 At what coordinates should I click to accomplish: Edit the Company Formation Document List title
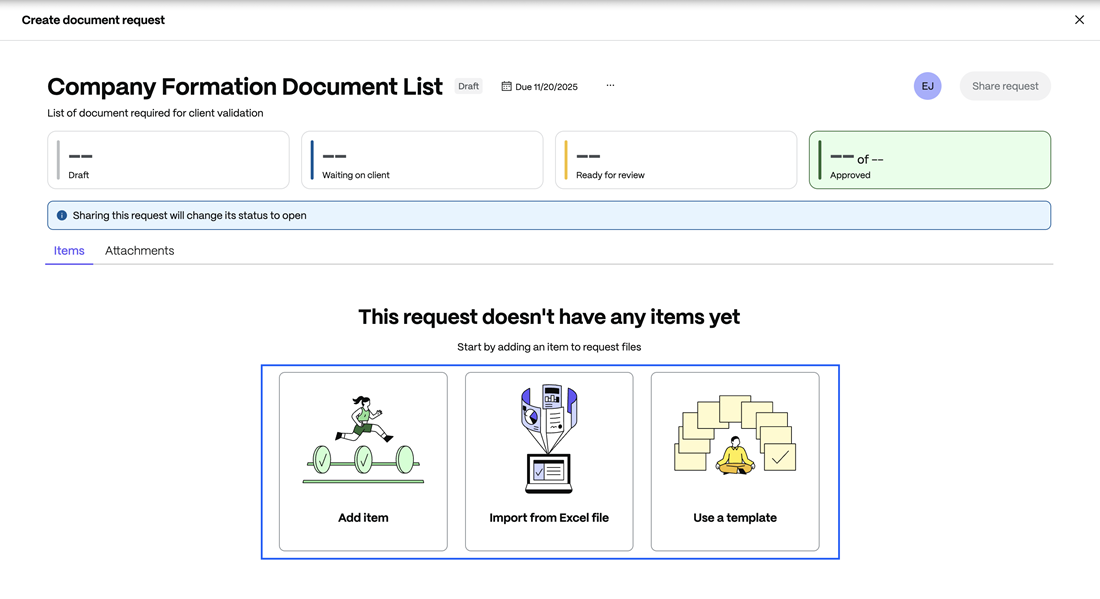pyautogui.click(x=244, y=86)
